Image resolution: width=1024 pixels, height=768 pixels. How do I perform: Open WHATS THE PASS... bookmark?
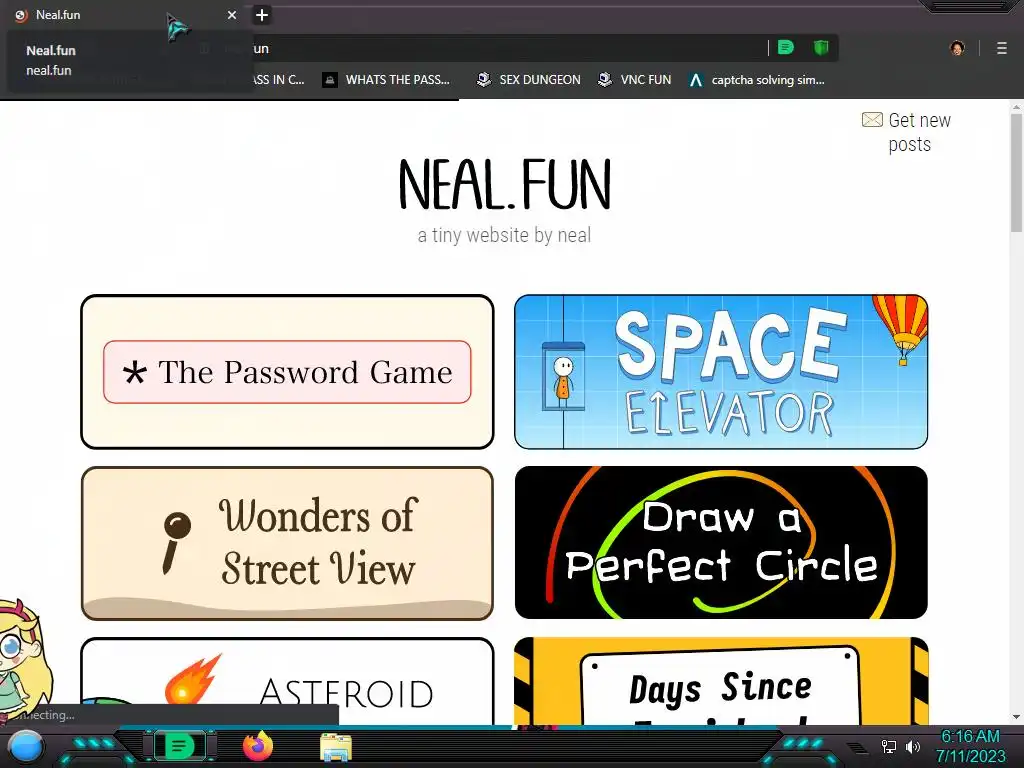[x=387, y=80]
